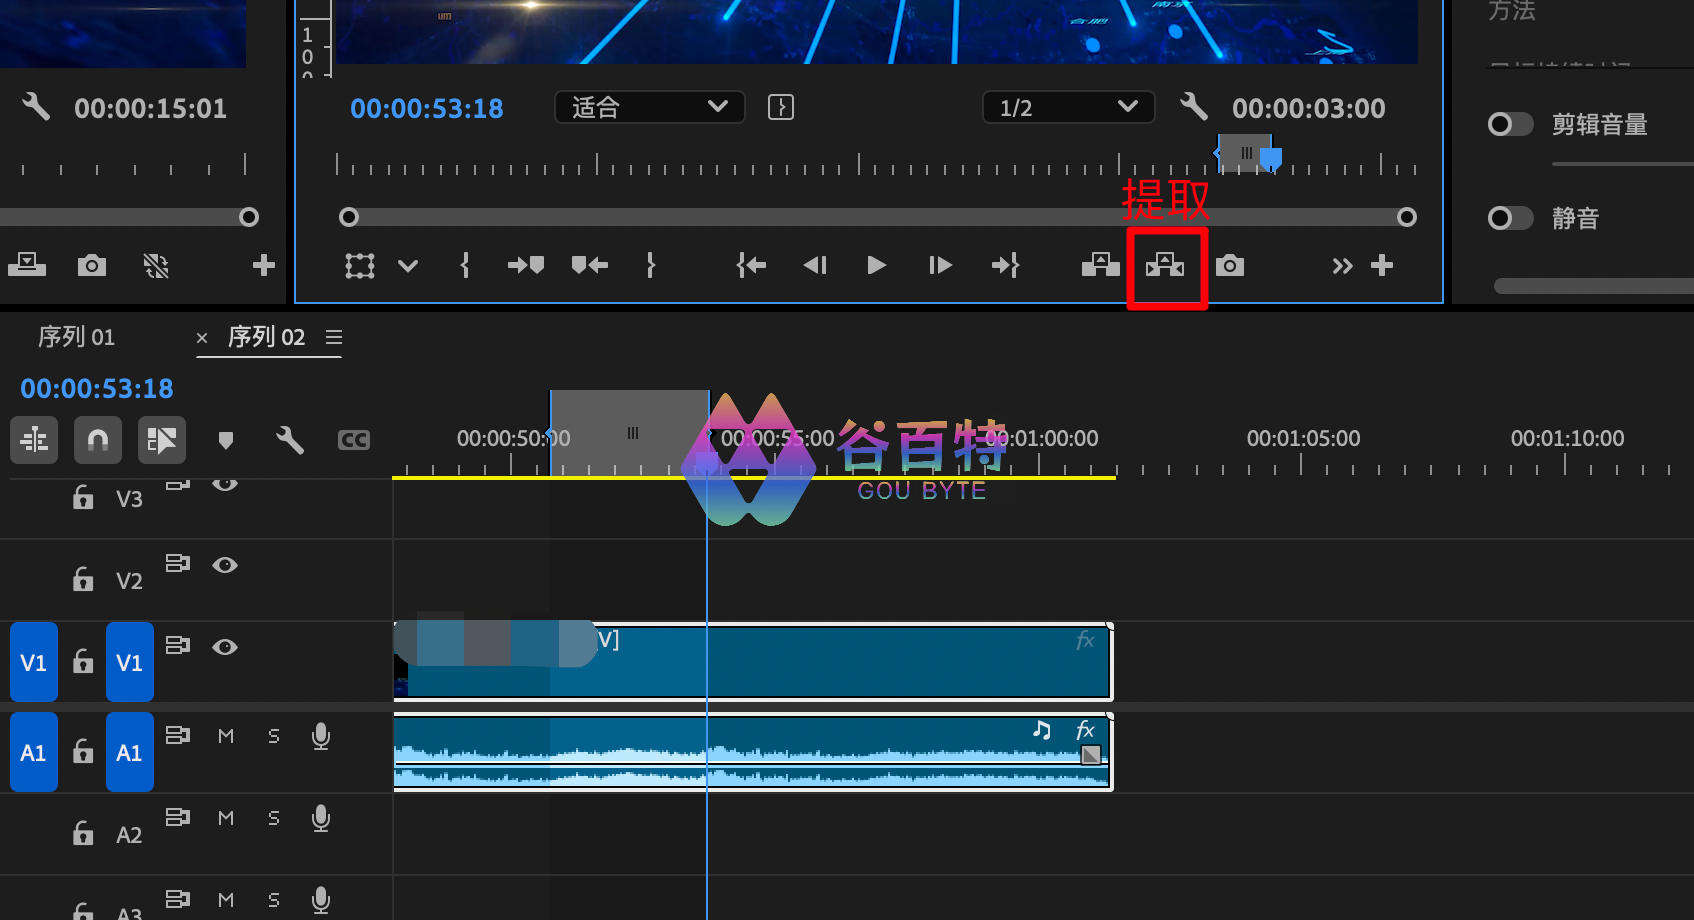Enable the 剪辑音量 toggle switch
Viewport: 1694px width, 920px height.
1510,124
